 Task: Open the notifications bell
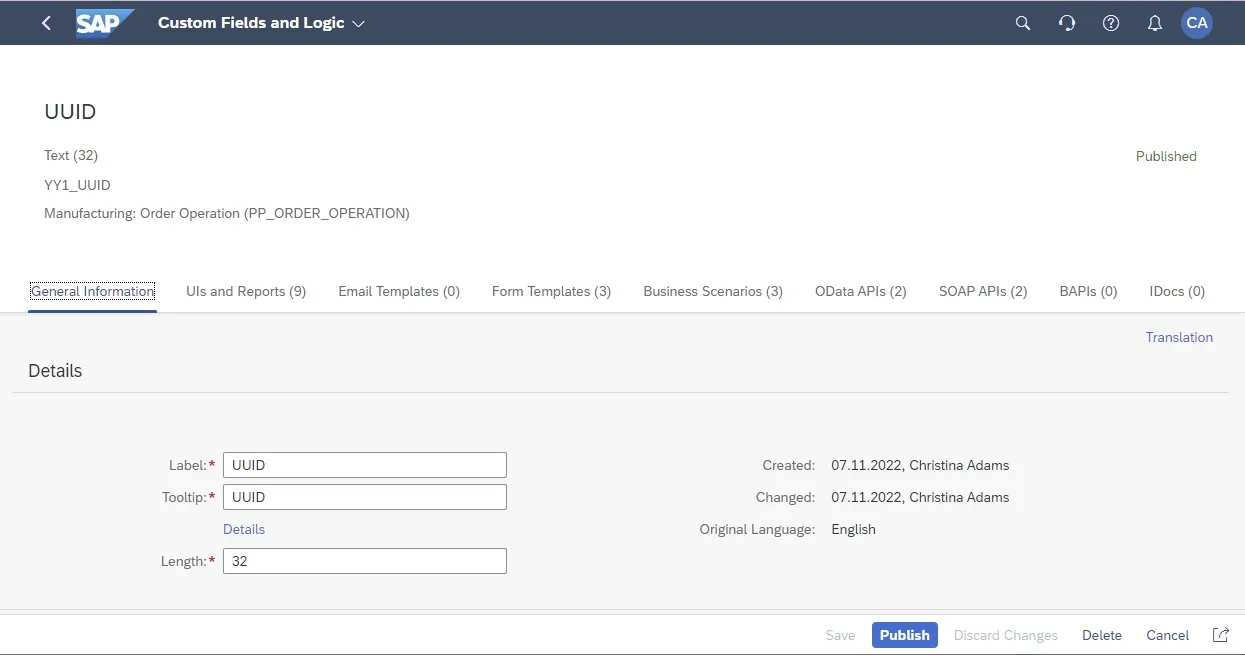click(1154, 23)
